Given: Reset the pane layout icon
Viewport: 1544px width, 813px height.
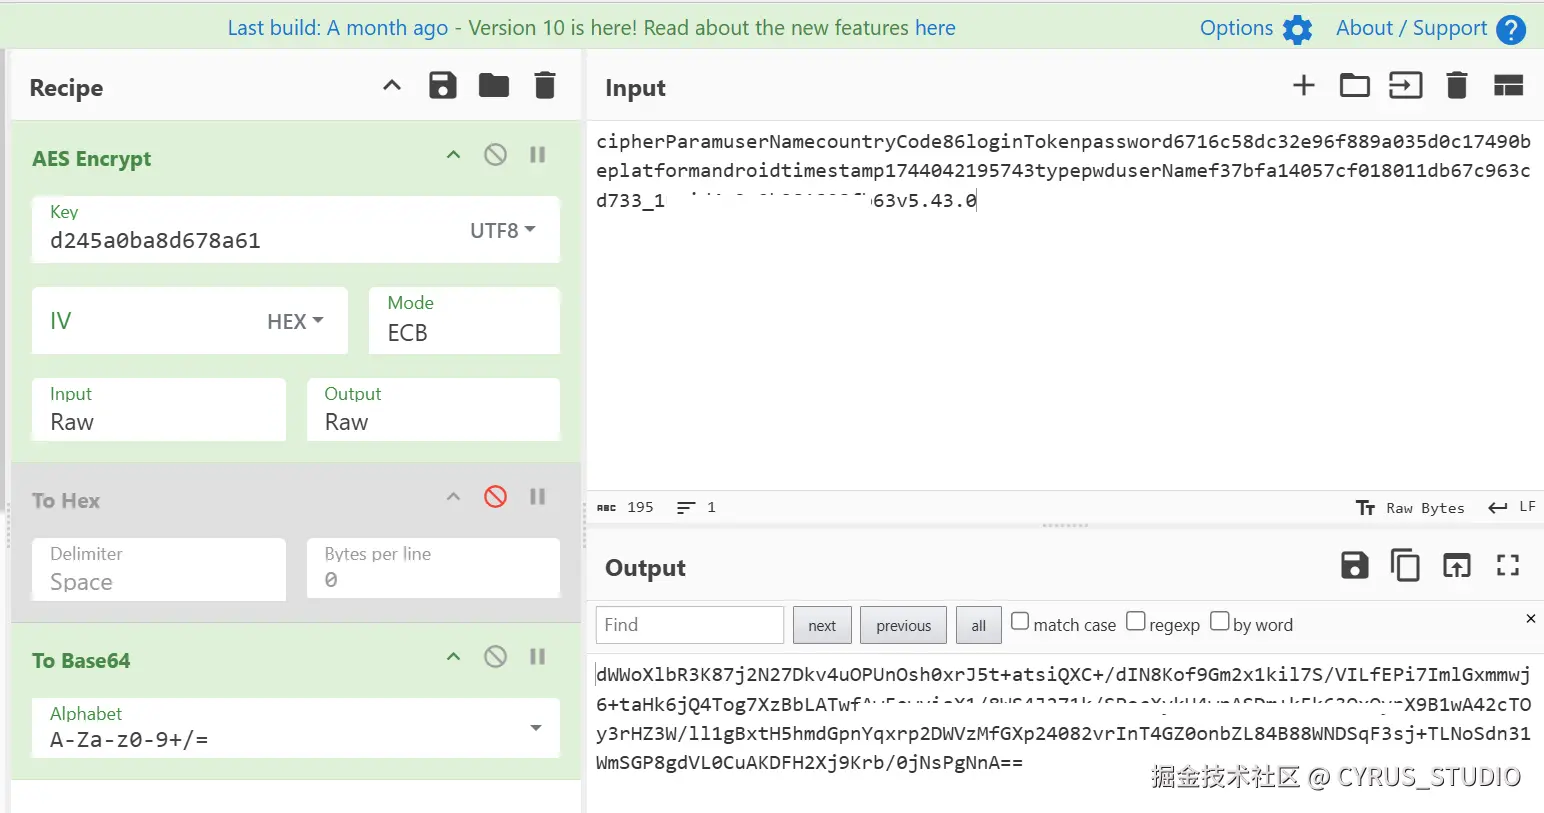Looking at the screenshot, I should 1508,85.
